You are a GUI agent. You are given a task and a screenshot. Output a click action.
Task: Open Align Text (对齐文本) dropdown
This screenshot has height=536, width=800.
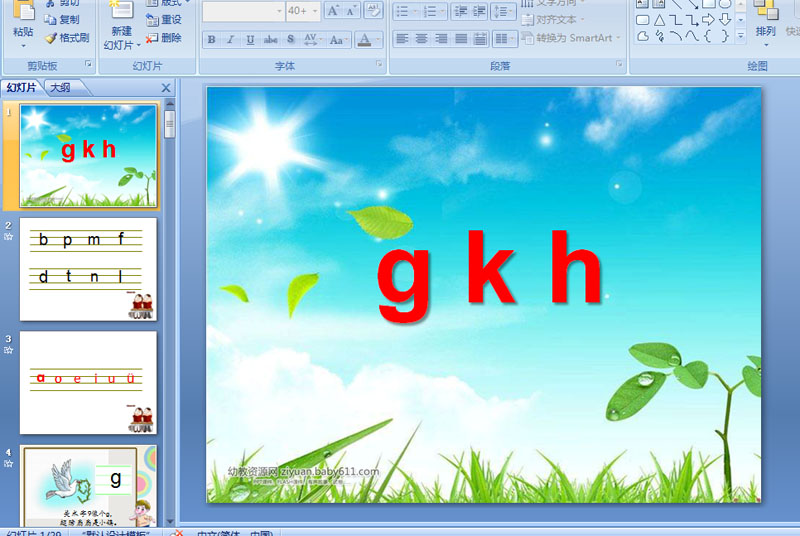553,19
